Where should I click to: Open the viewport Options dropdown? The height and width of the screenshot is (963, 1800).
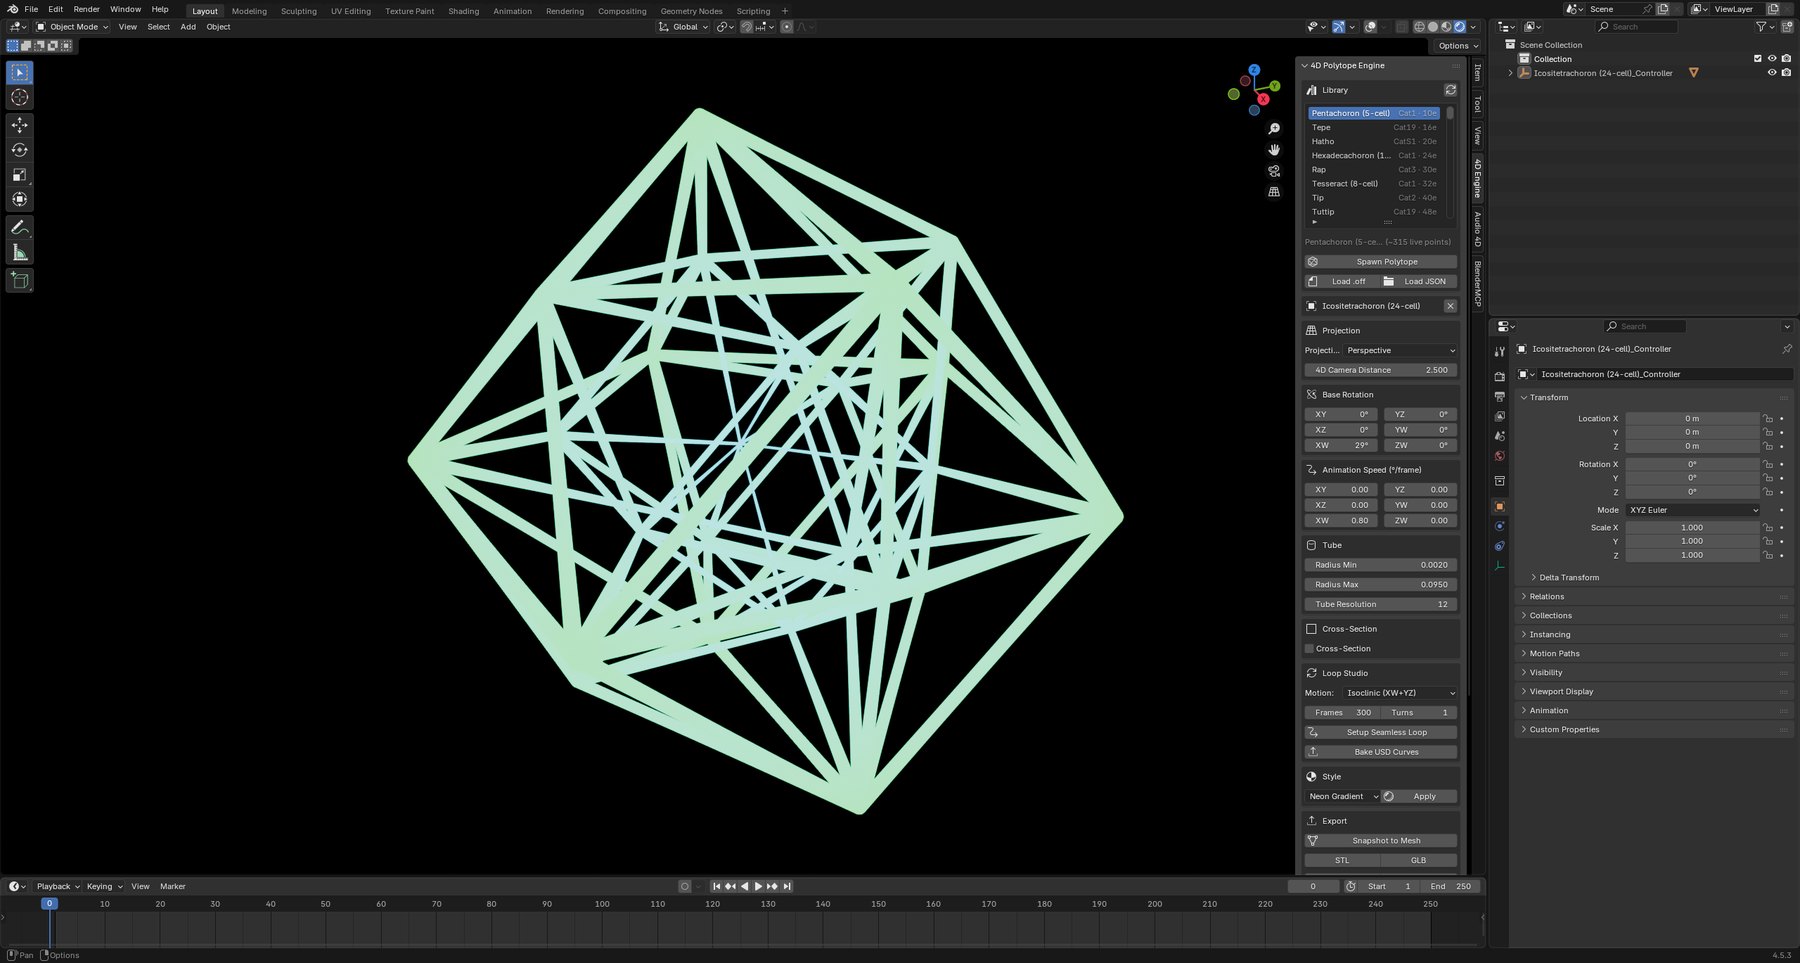click(x=1458, y=46)
